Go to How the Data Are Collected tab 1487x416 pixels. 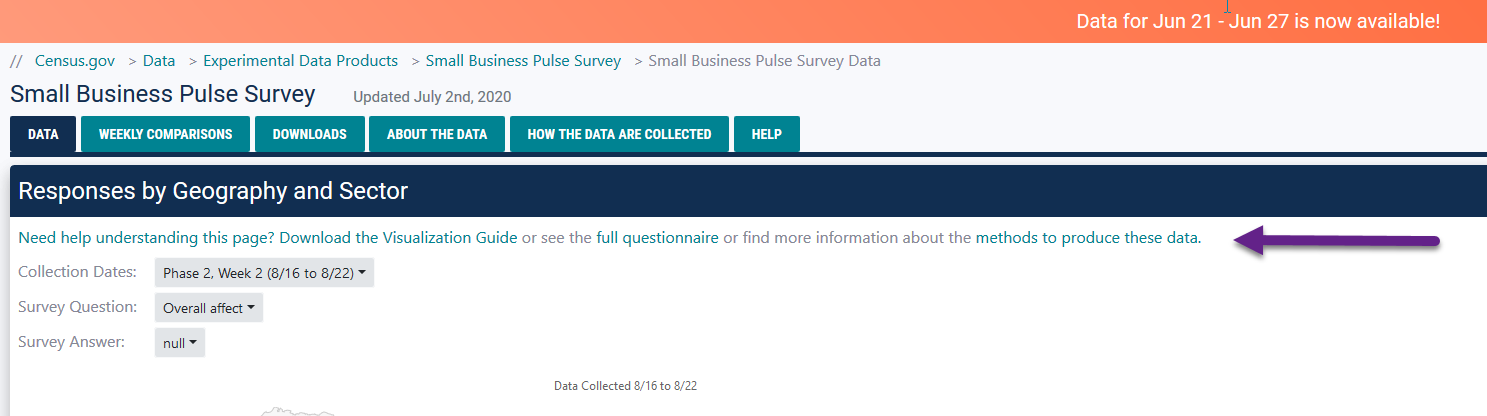click(619, 134)
